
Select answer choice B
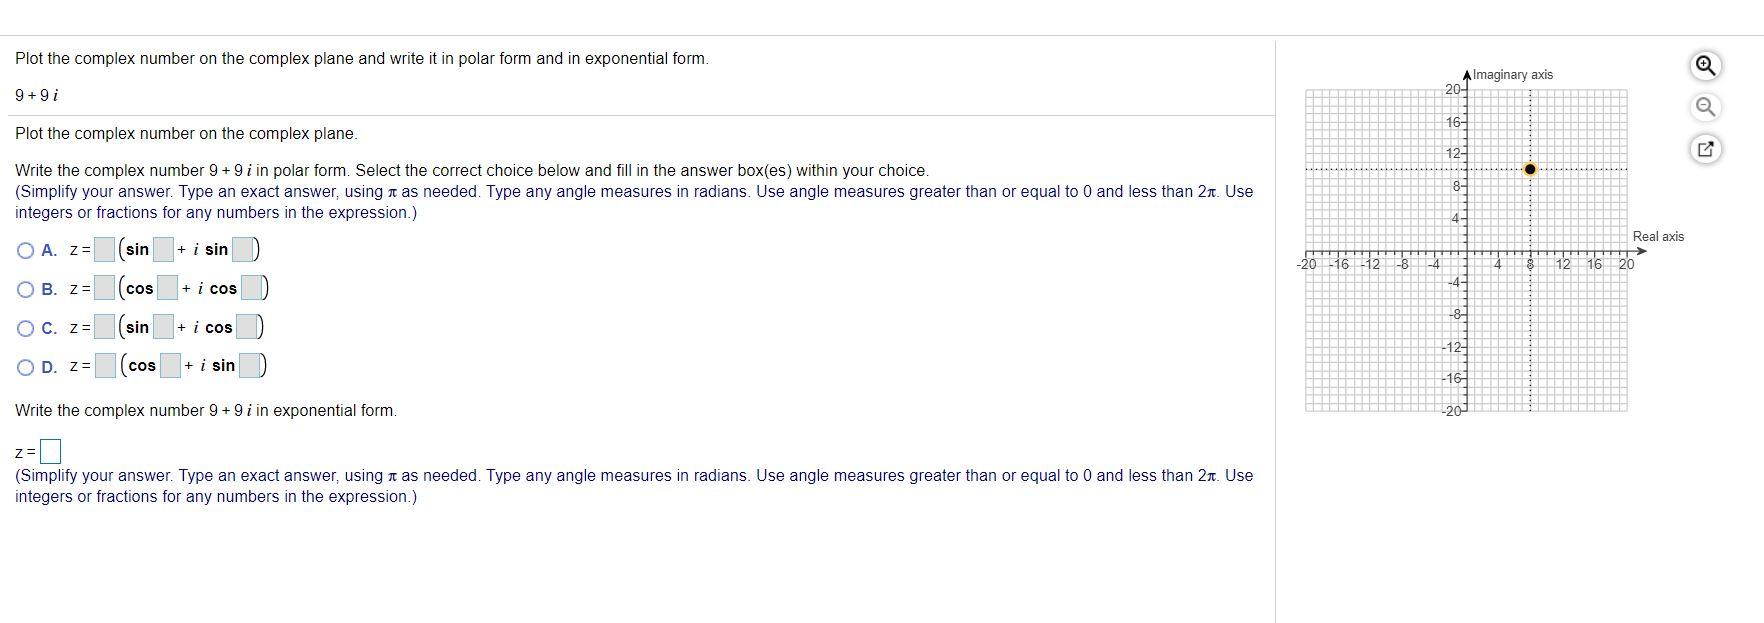pyautogui.click(x=23, y=288)
